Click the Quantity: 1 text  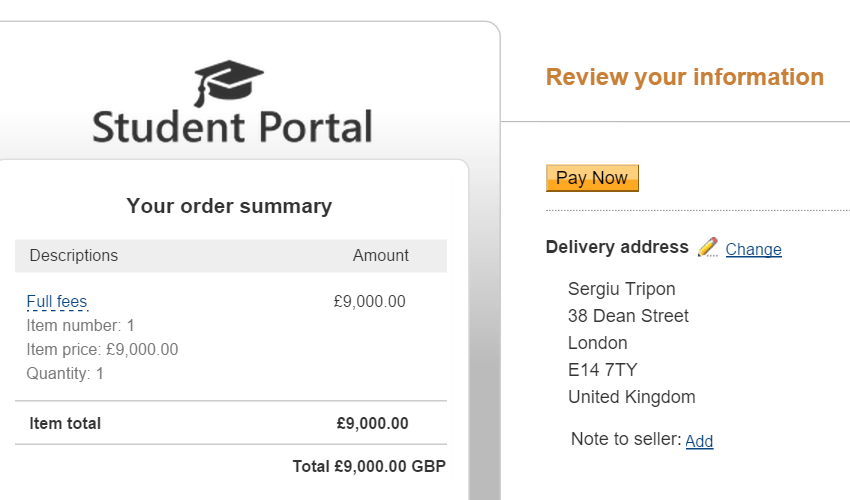coord(65,374)
